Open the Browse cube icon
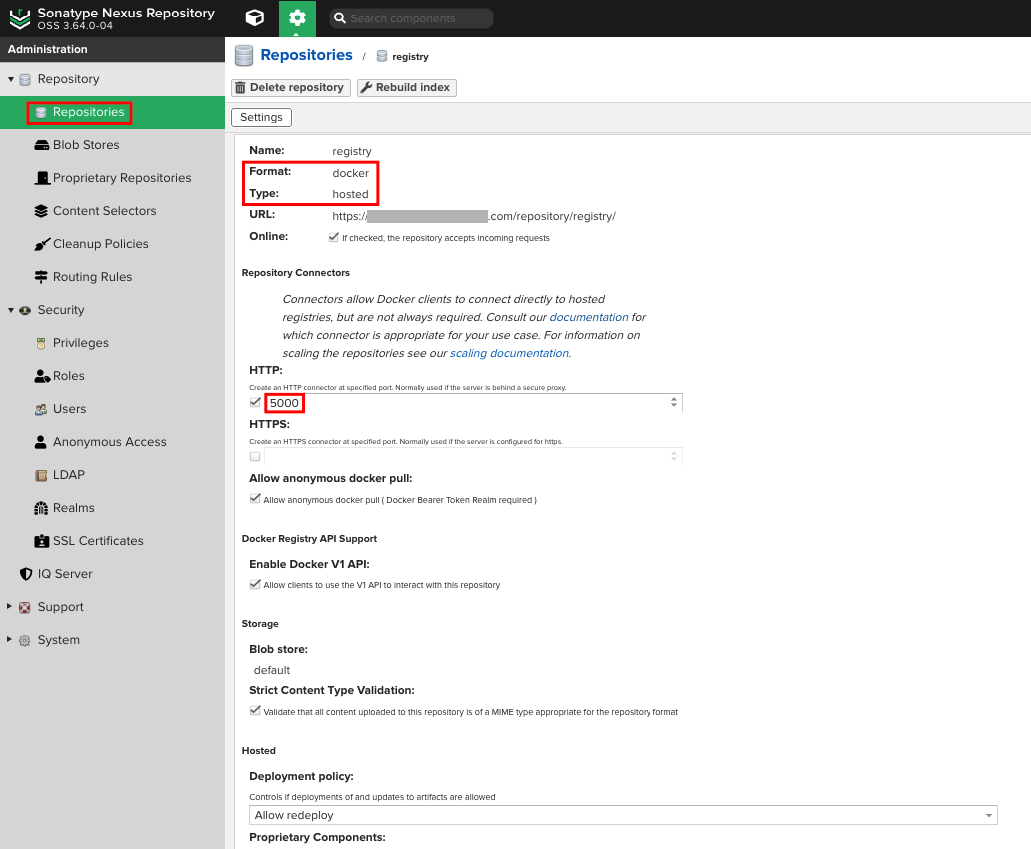The height and width of the screenshot is (849, 1031). pos(254,18)
